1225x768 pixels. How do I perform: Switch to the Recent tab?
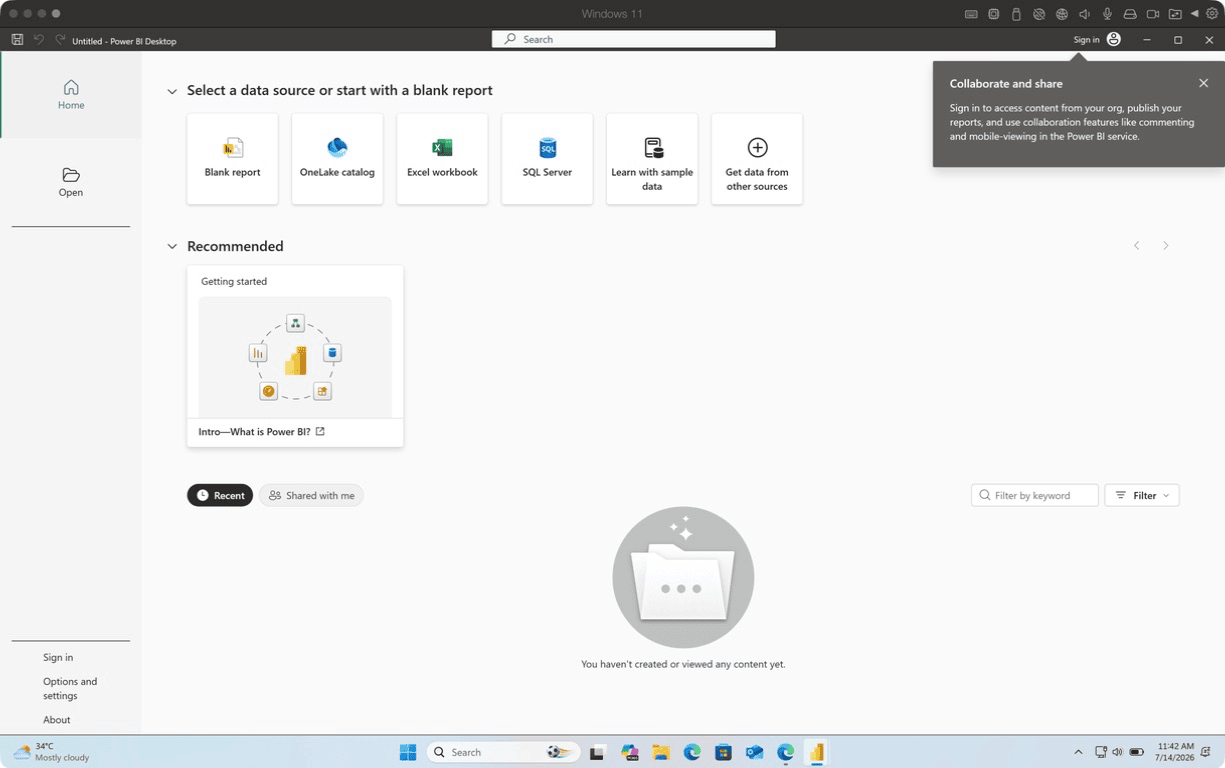pos(220,496)
